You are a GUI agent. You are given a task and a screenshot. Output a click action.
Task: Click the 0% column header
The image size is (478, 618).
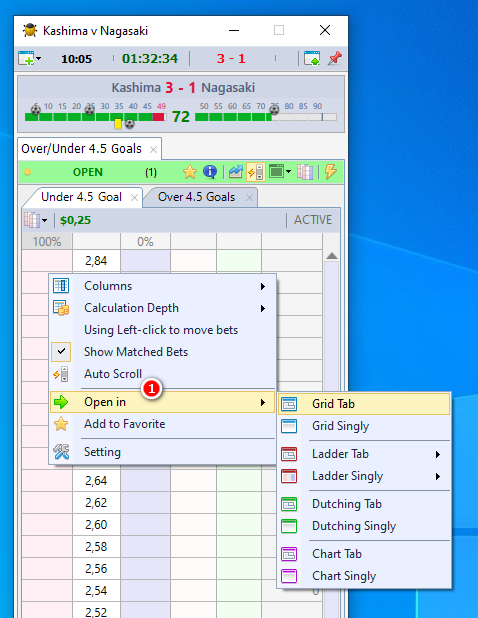pos(145,241)
